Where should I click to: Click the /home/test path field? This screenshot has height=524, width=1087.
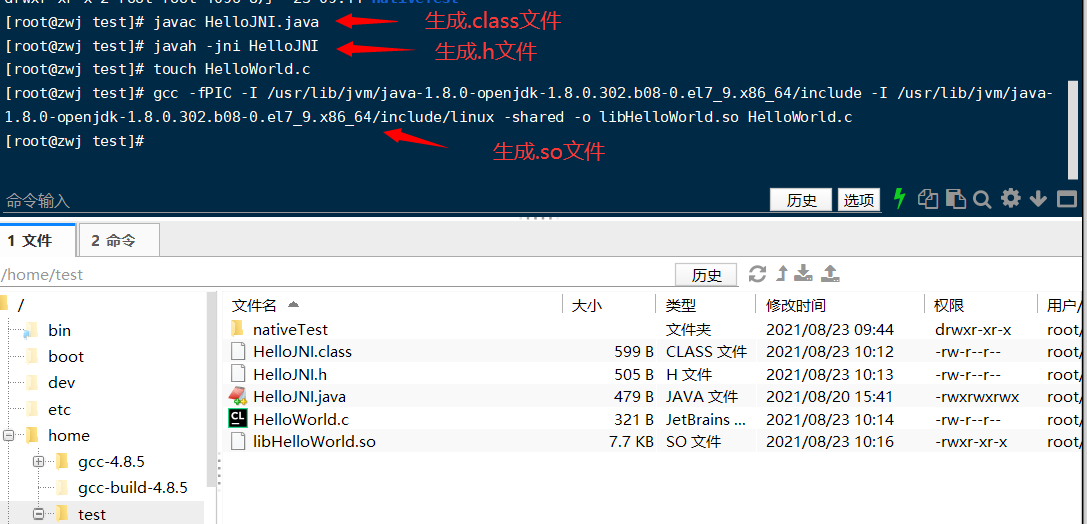click(336, 274)
